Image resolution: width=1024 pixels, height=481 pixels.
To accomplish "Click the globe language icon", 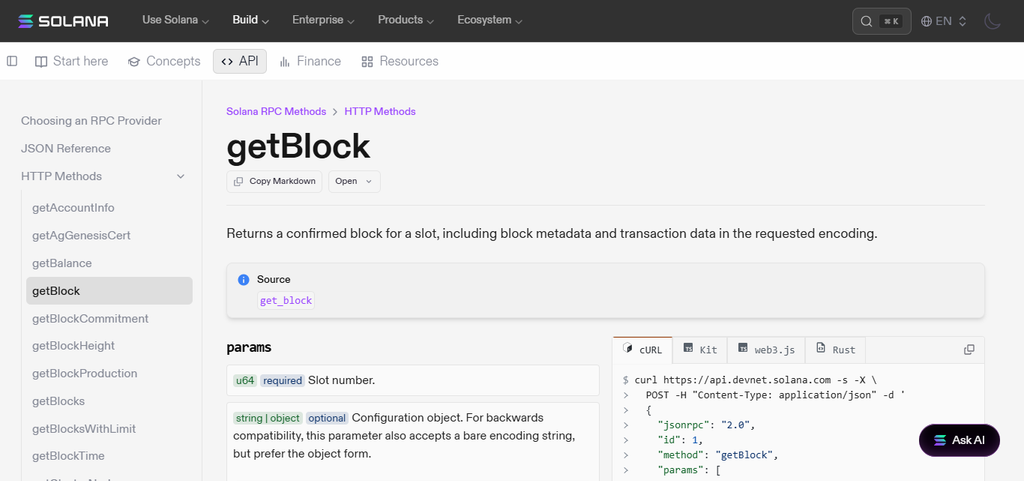I will click(926, 21).
